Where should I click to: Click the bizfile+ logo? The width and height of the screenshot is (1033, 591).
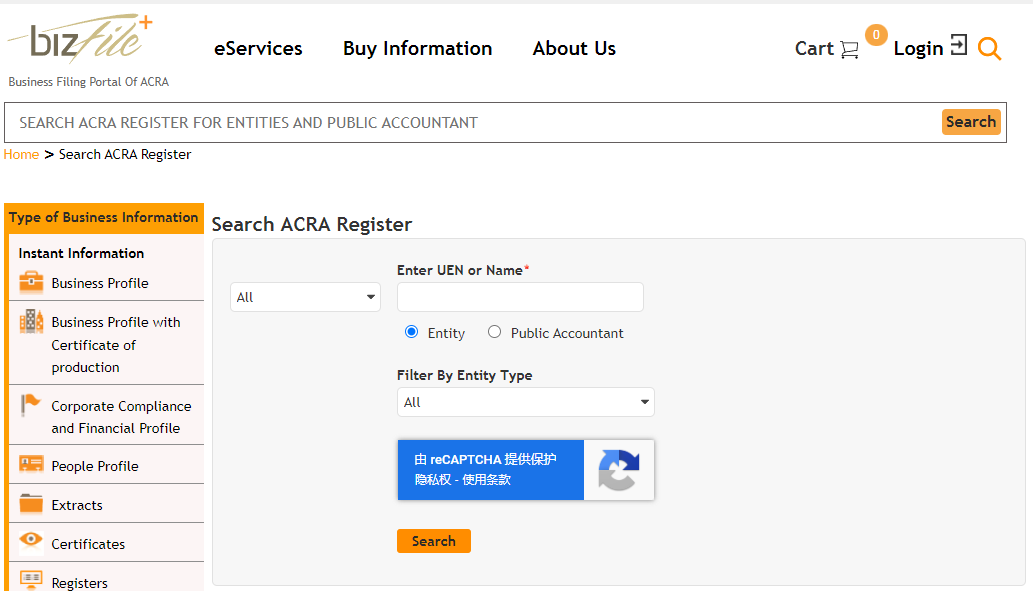coord(82,42)
